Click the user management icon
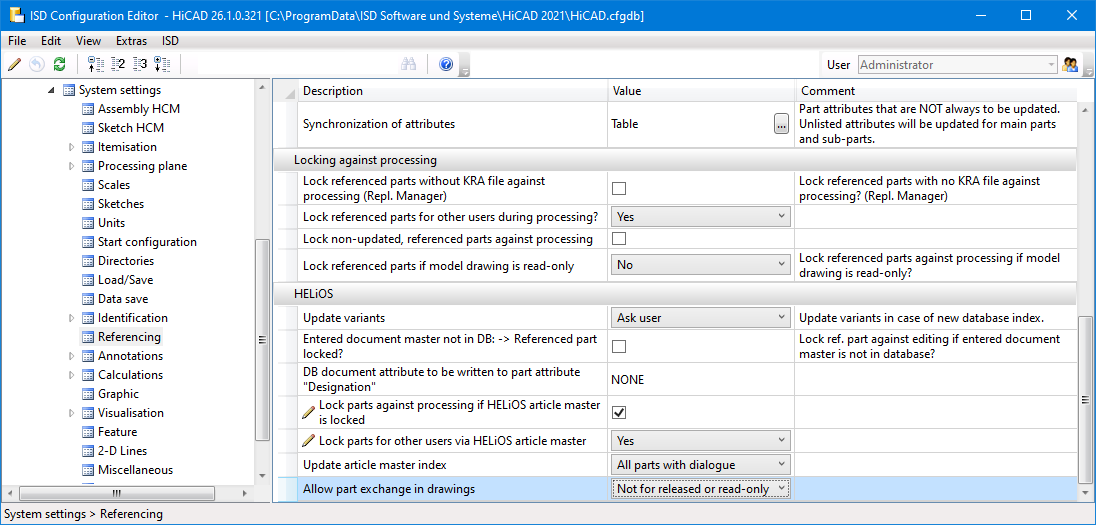This screenshot has height=525, width=1096. pyautogui.click(x=1070, y=65)
